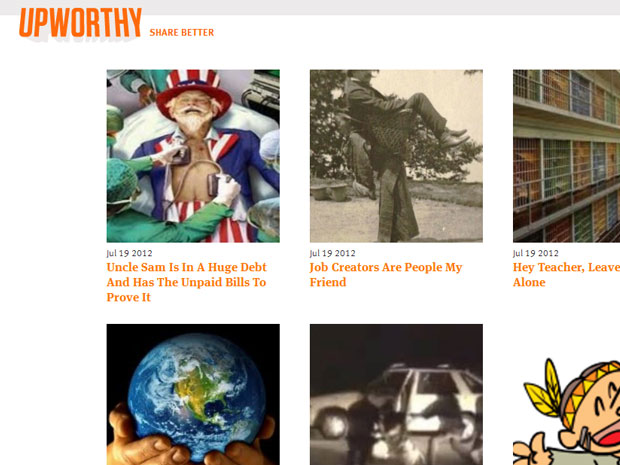
Task: Click the date above the Uncle Sam headline
Action: point(129,253)
